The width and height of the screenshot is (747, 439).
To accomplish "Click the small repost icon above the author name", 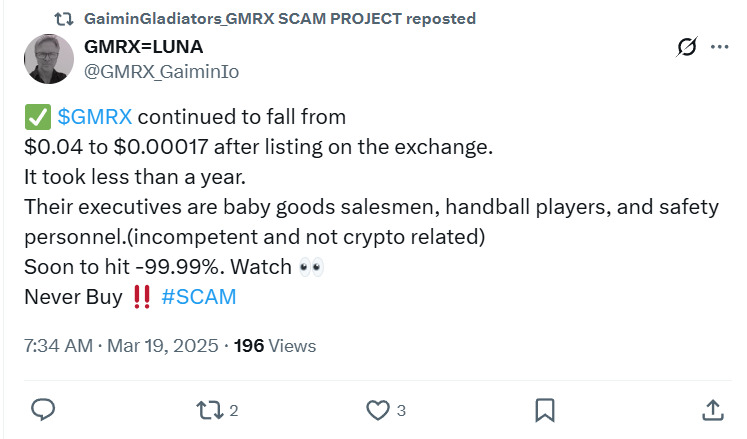I will tap(63, 19).
